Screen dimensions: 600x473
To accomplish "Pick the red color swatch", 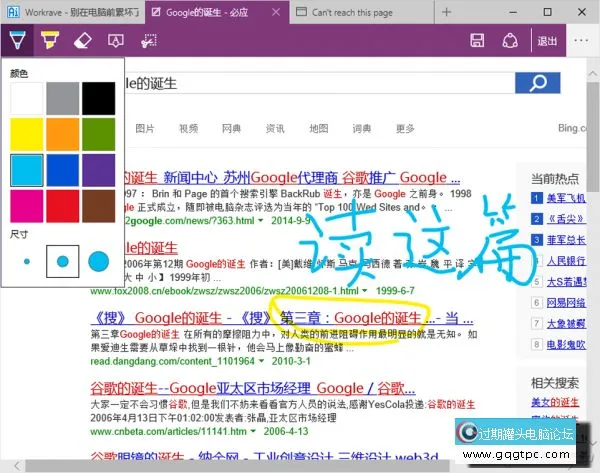I will 62,206.
